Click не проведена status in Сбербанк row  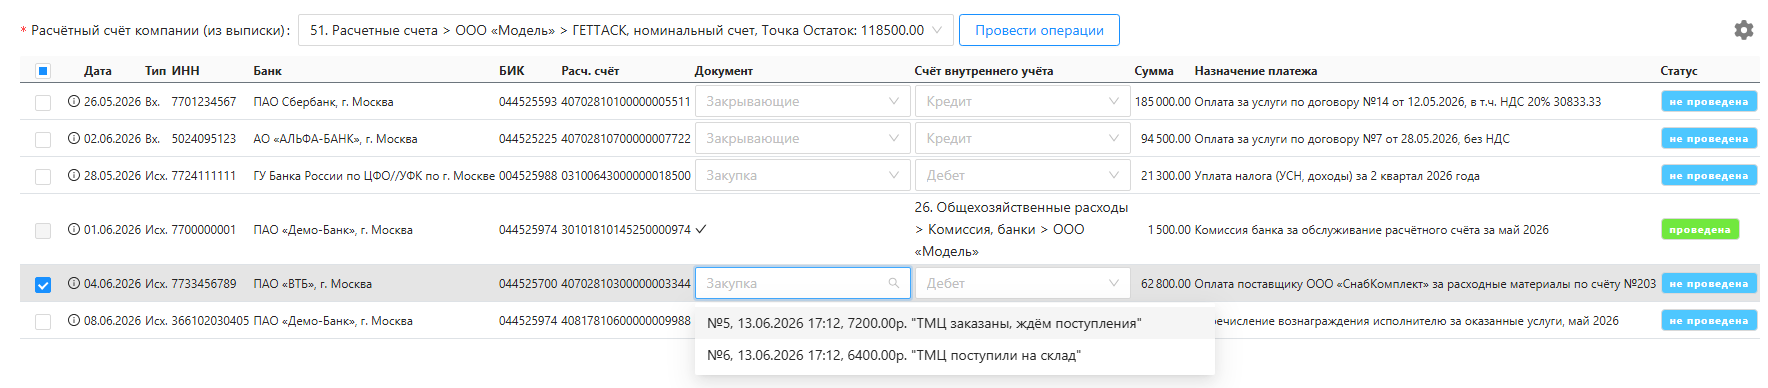[x=1709, y=101]
